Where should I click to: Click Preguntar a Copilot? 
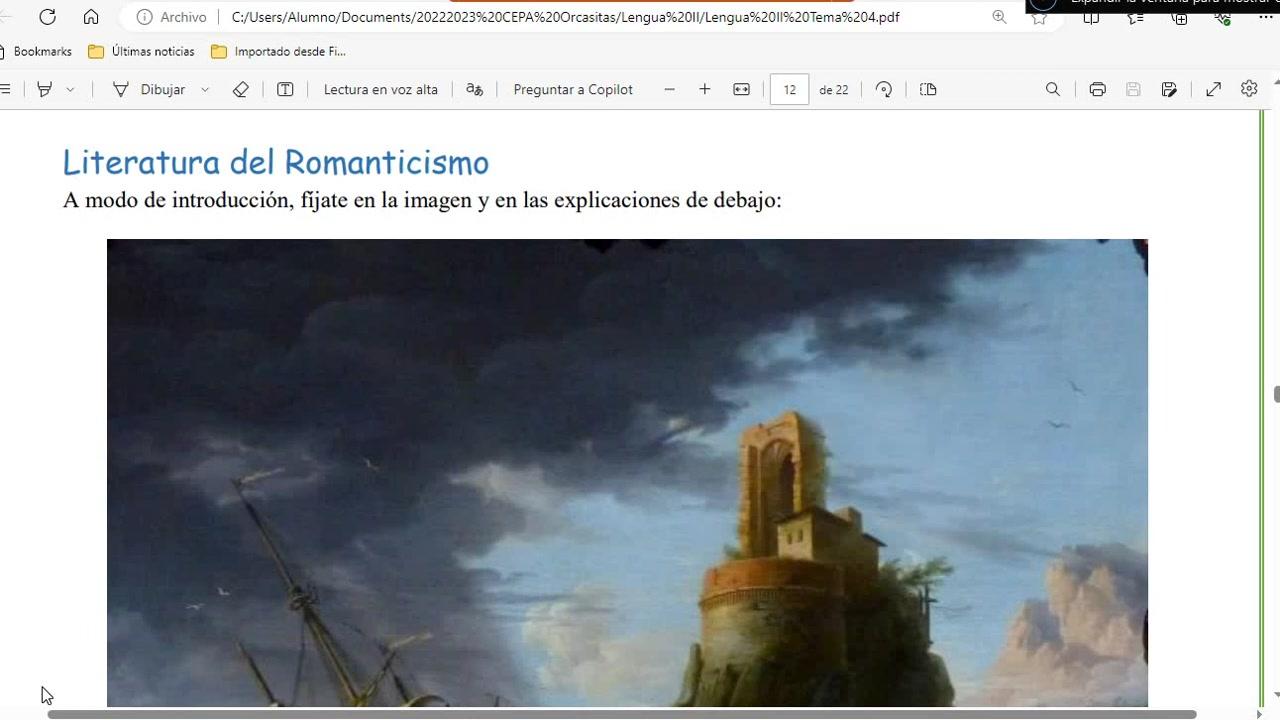[x=573, y=89]
